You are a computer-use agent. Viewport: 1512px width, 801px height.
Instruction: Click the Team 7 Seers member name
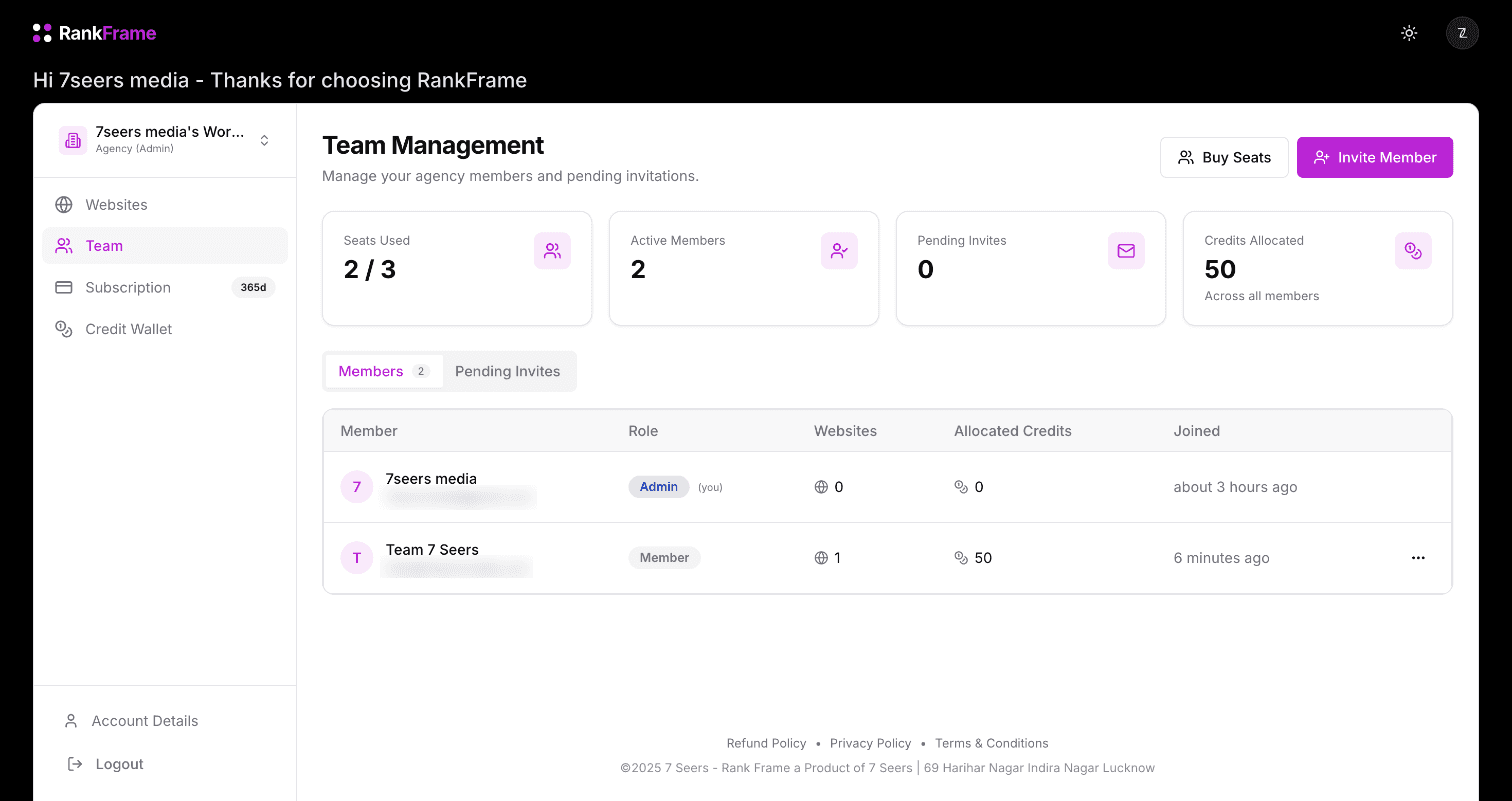432,550
